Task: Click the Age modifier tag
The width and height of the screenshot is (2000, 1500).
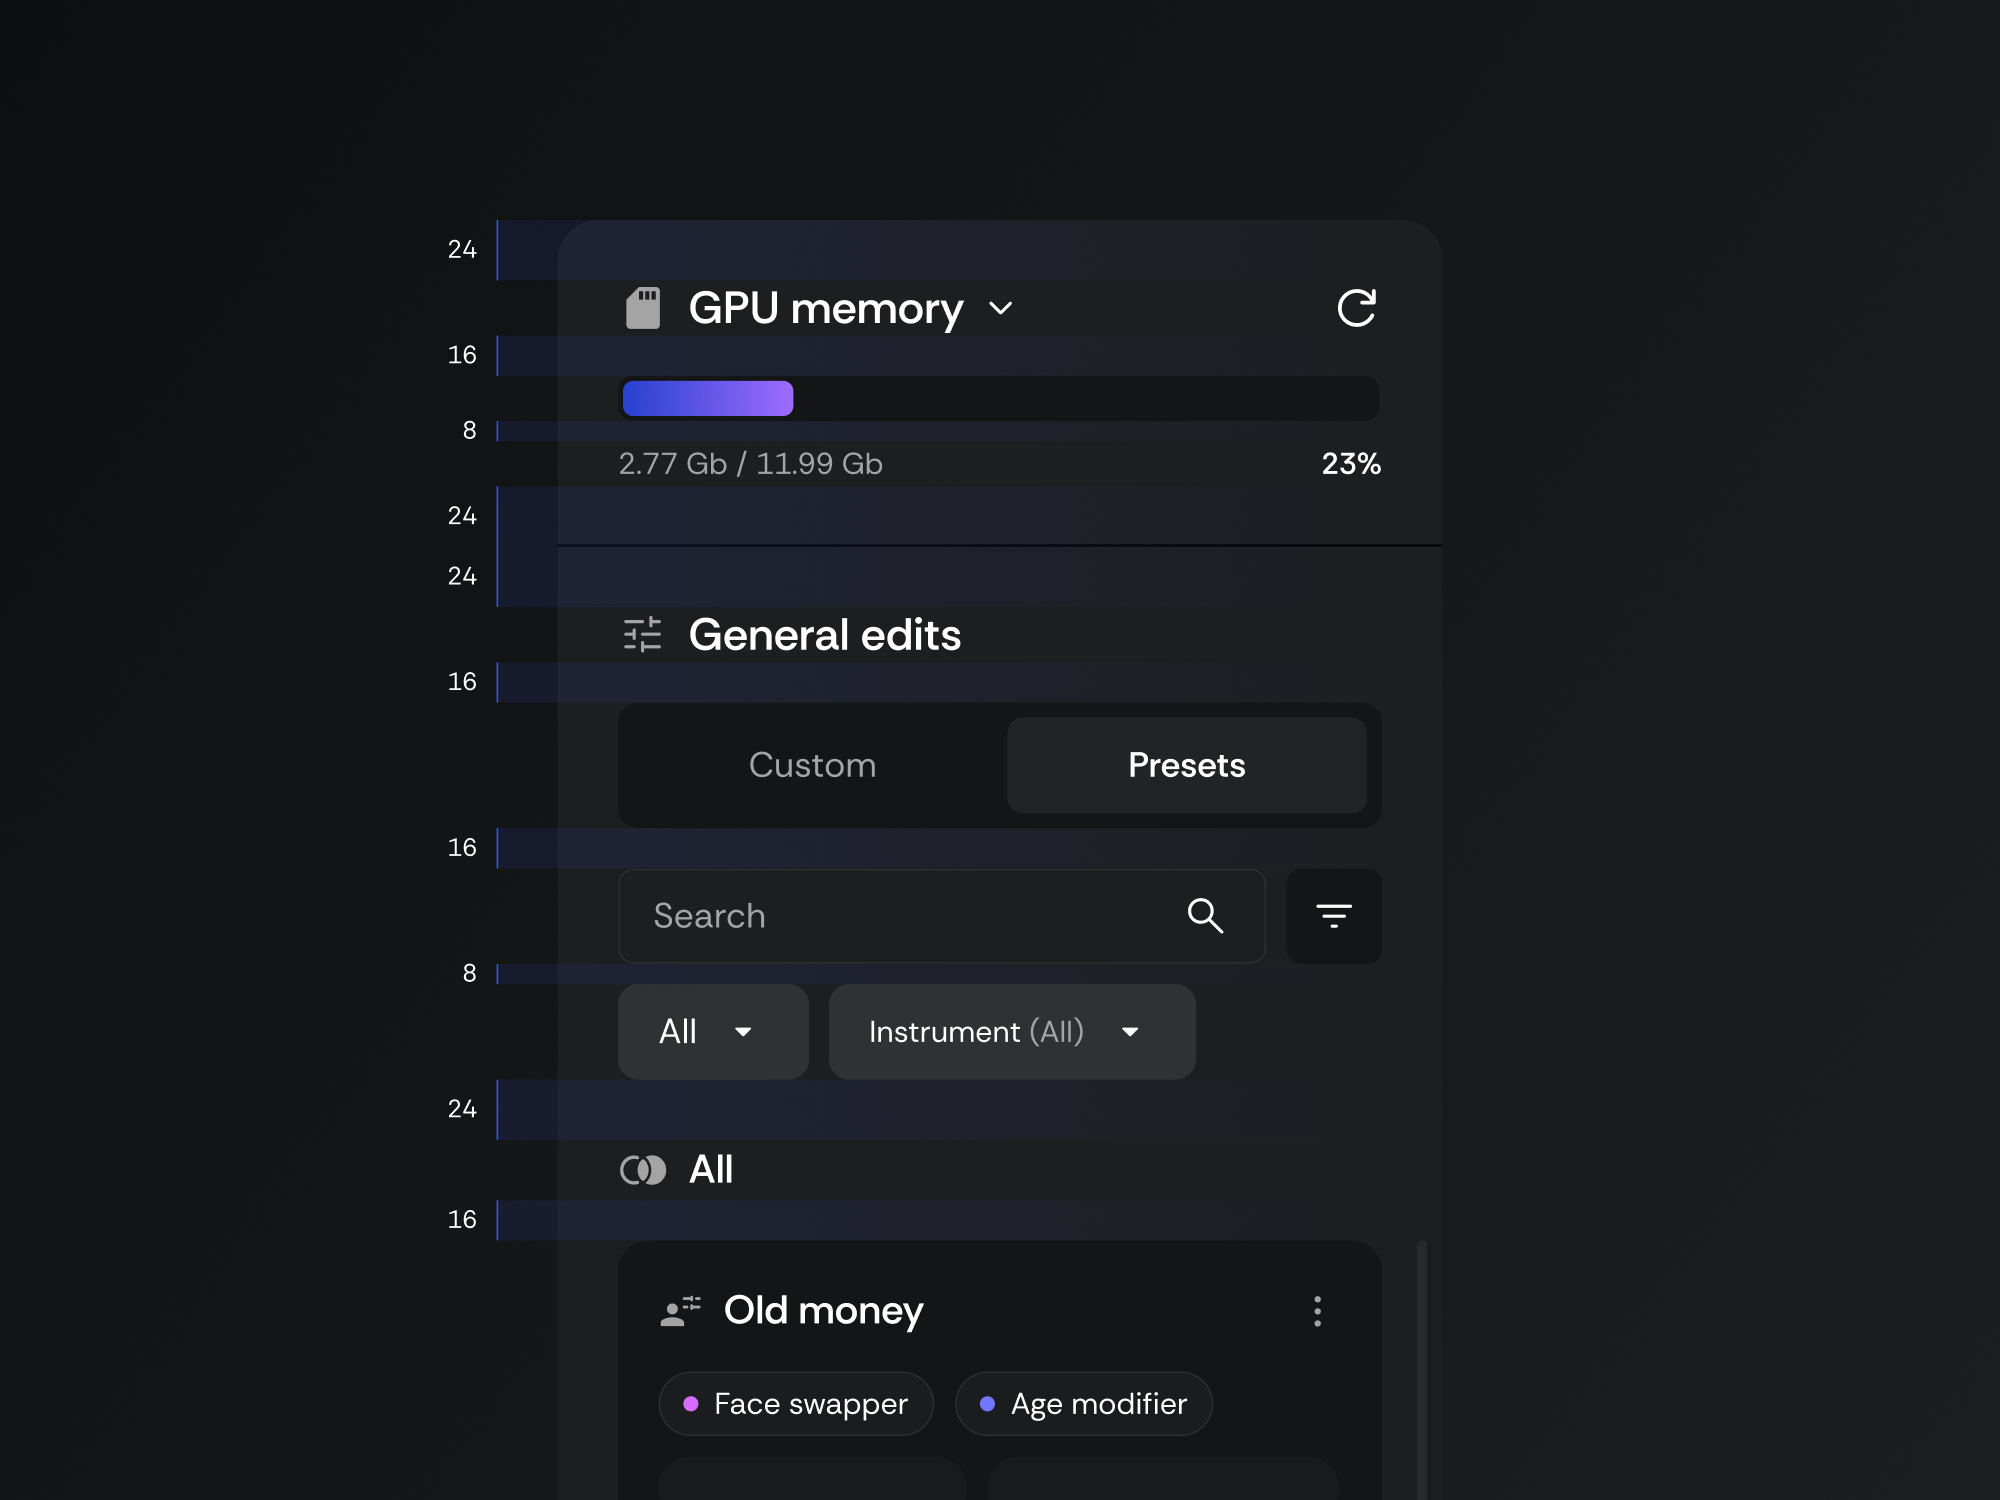Action: [1083, 1404]
